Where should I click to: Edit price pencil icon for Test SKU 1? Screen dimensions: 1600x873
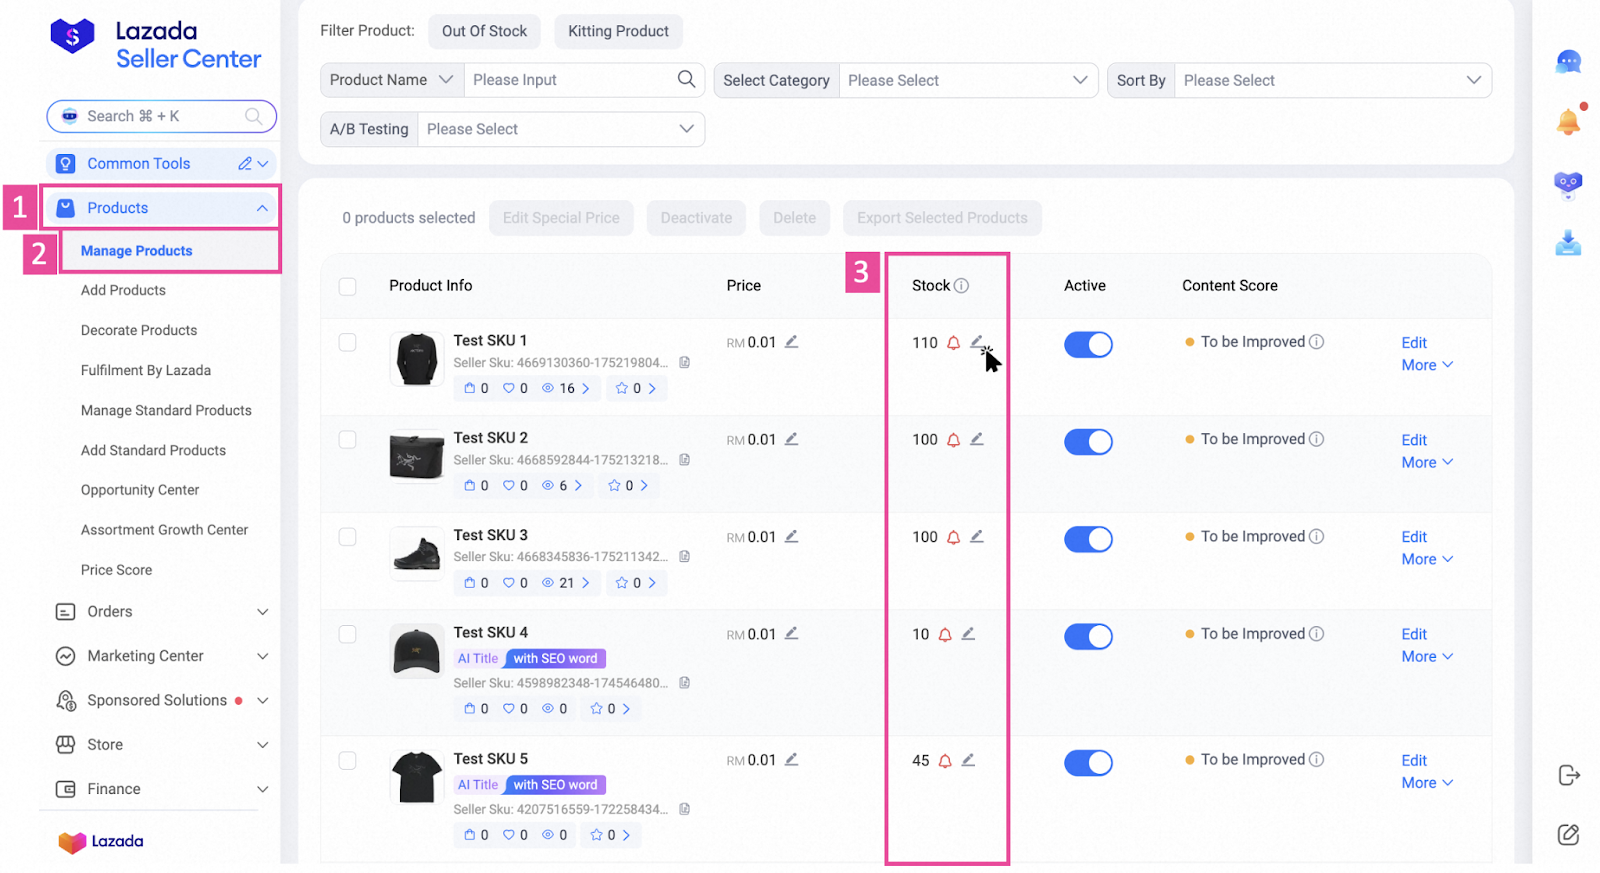[791, 342]
